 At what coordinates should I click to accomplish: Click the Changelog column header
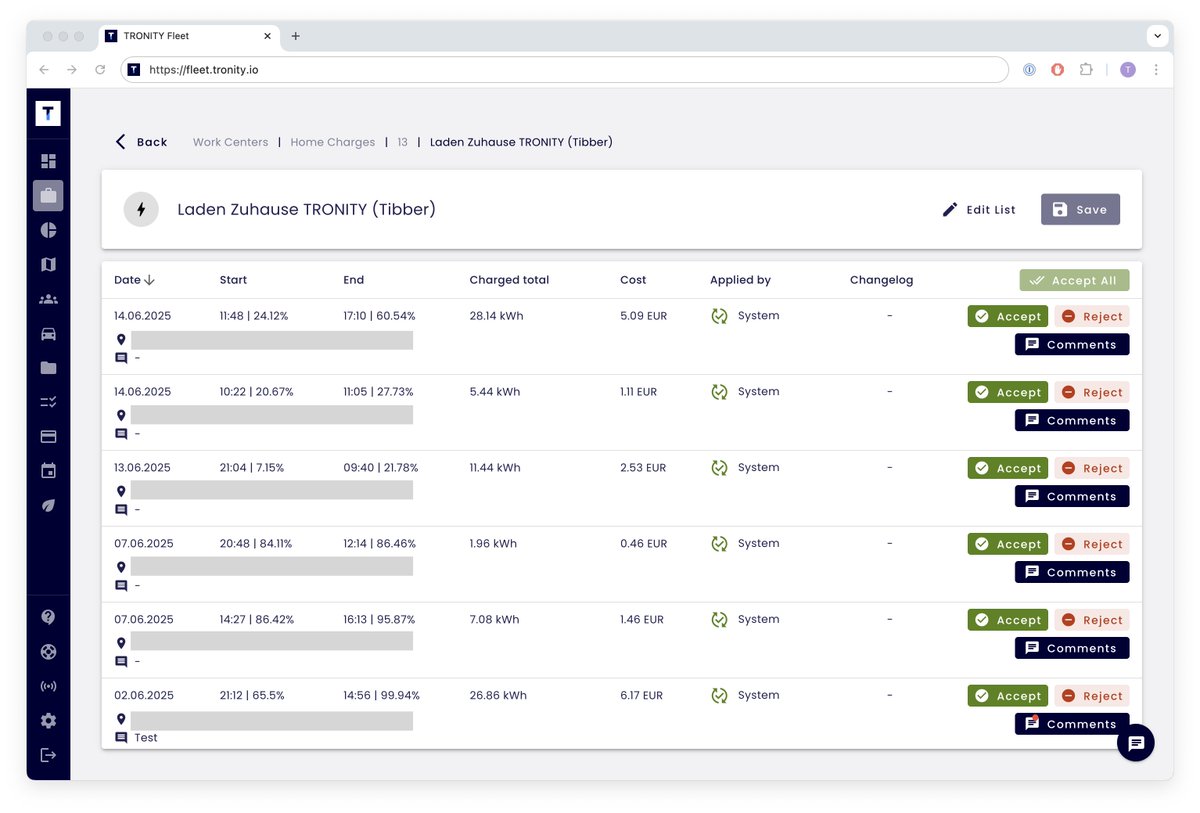click(x=881, y=280)
